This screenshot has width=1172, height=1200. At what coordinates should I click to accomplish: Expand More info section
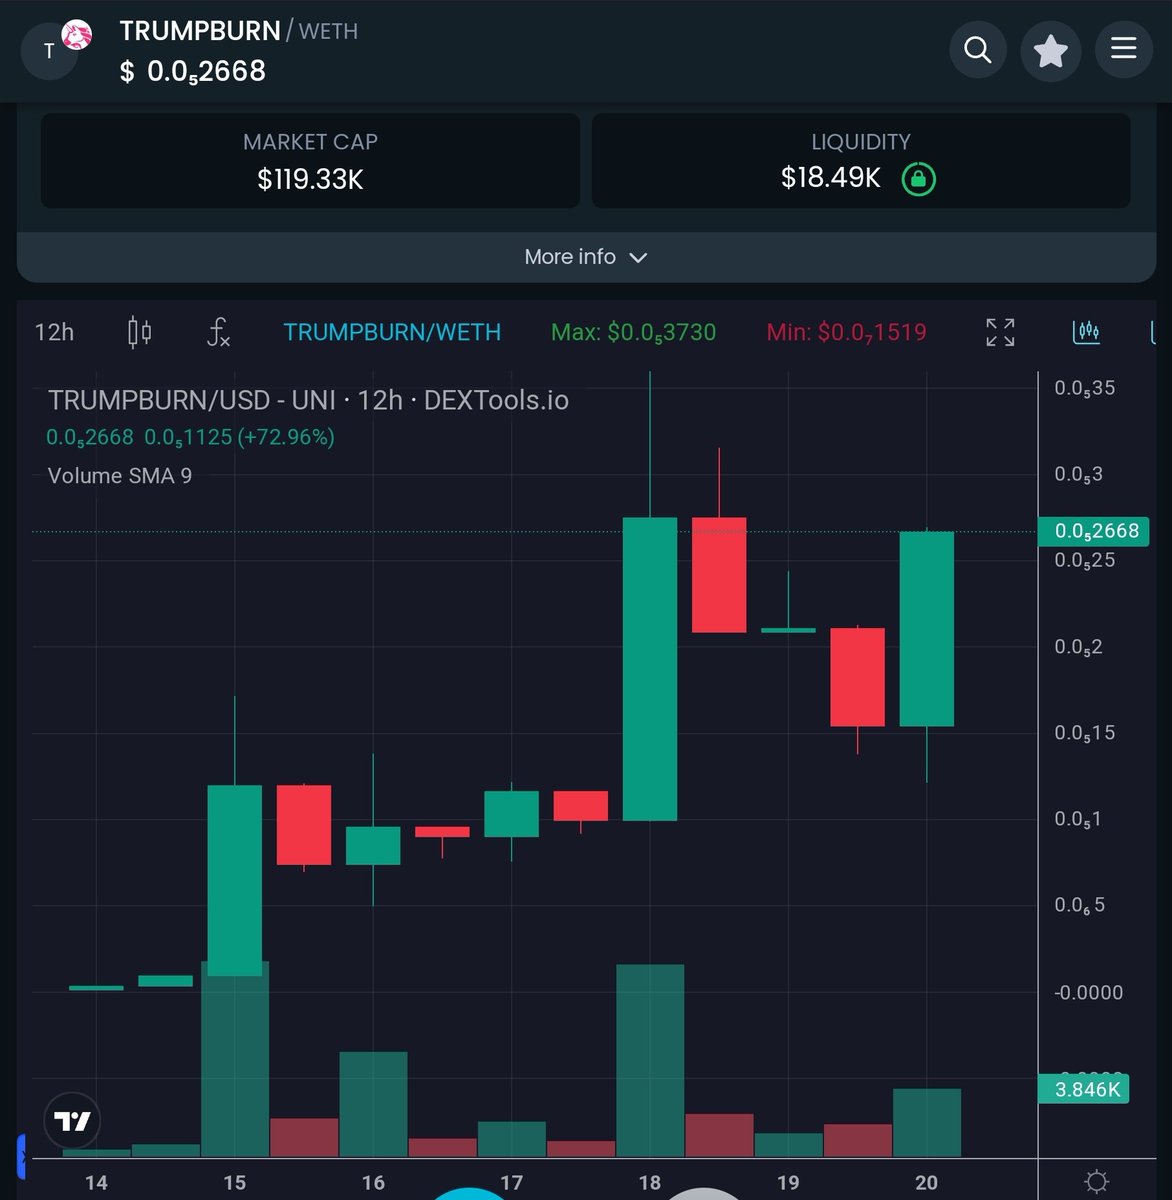point(586,257)
